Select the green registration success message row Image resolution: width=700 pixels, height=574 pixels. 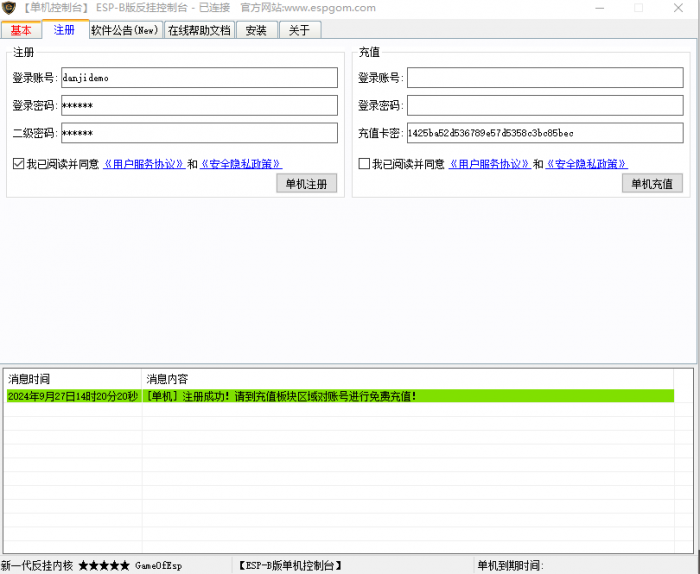click(340, 396)
